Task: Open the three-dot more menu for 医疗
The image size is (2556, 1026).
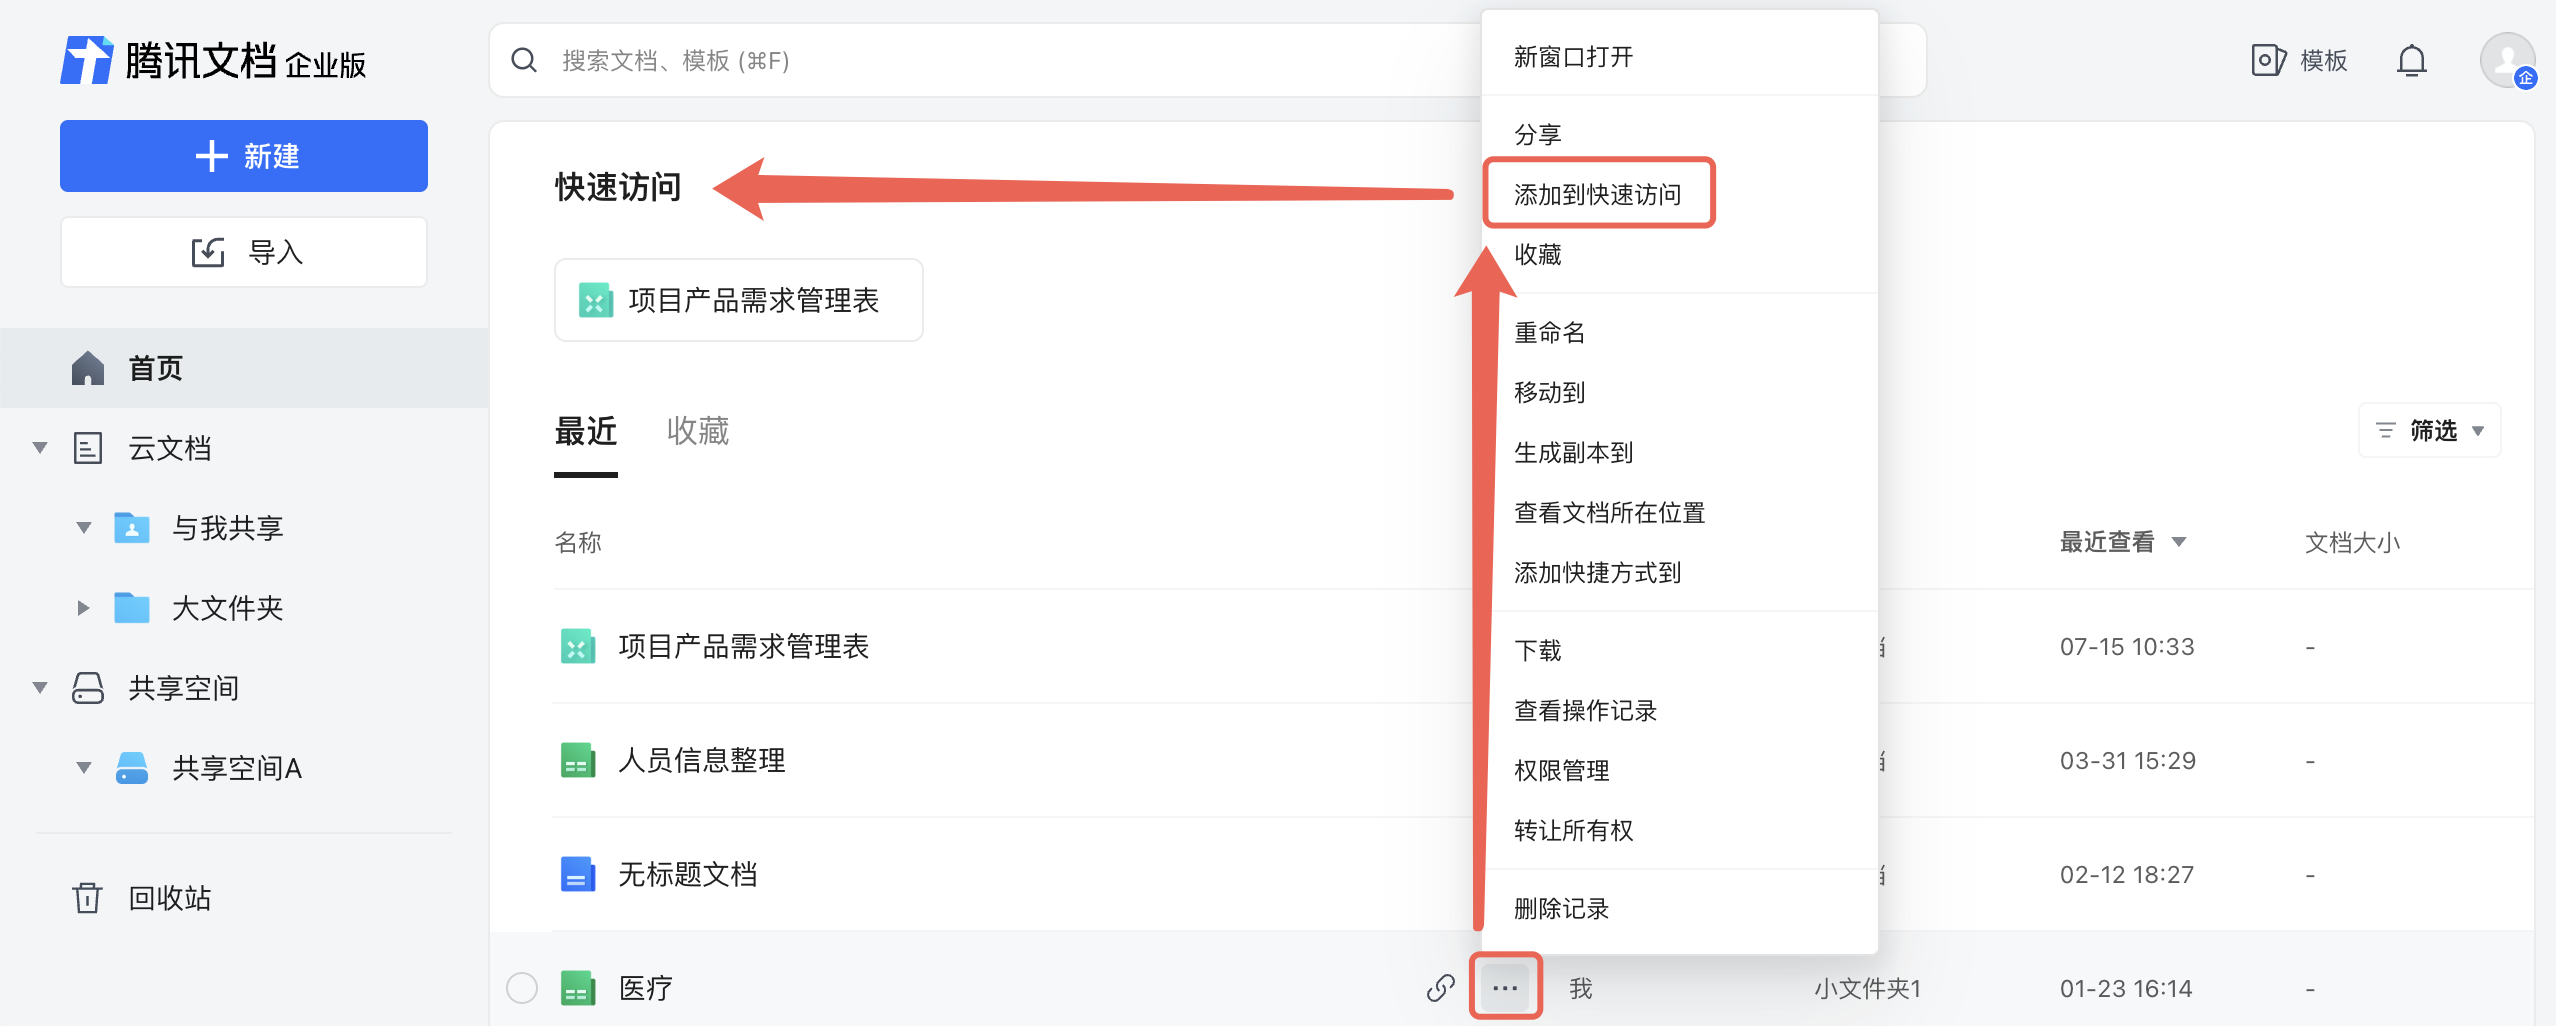Action: (x=1505, y=988)
